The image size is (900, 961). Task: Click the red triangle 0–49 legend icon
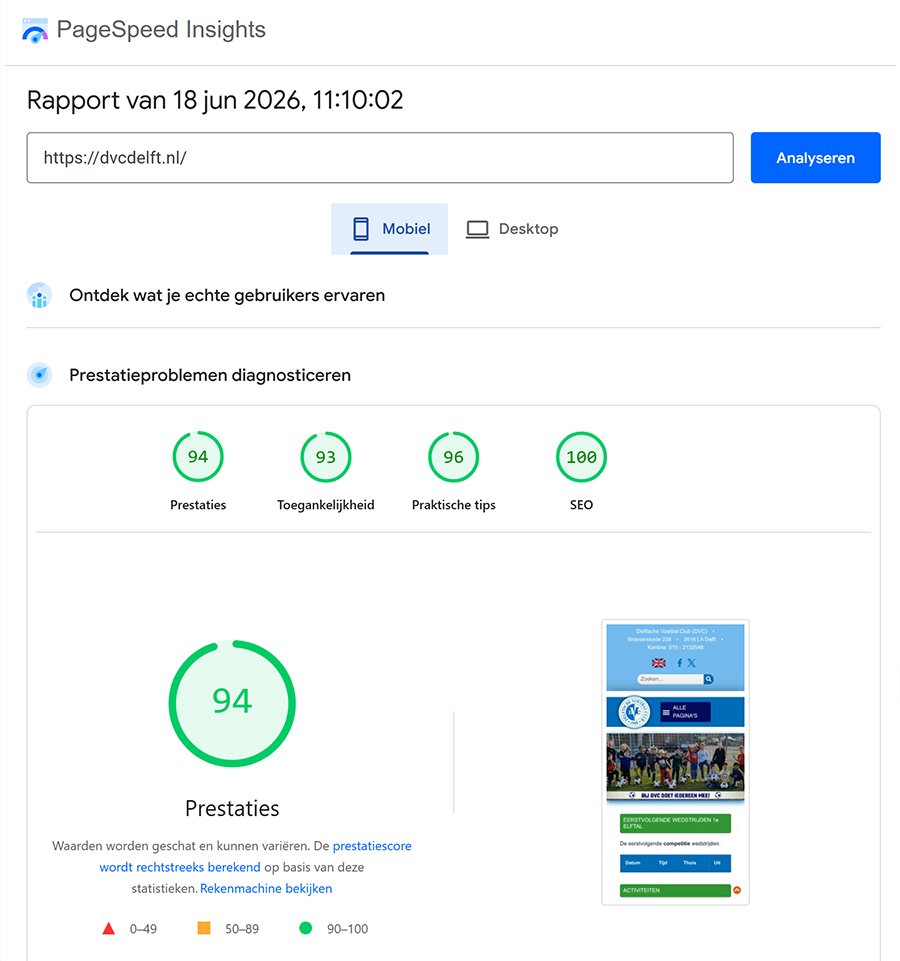tap(109, 928)
